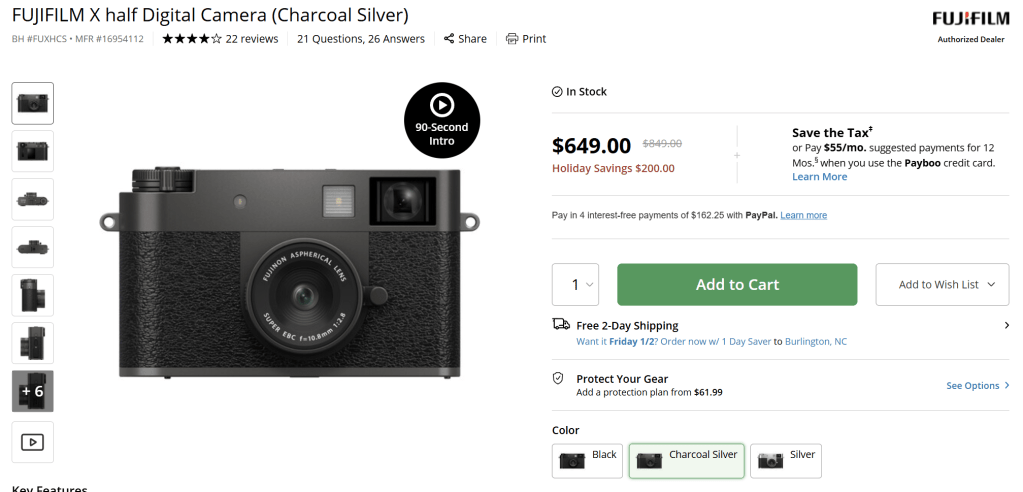
Task: Click the Print icon
Action: [512, 39]
